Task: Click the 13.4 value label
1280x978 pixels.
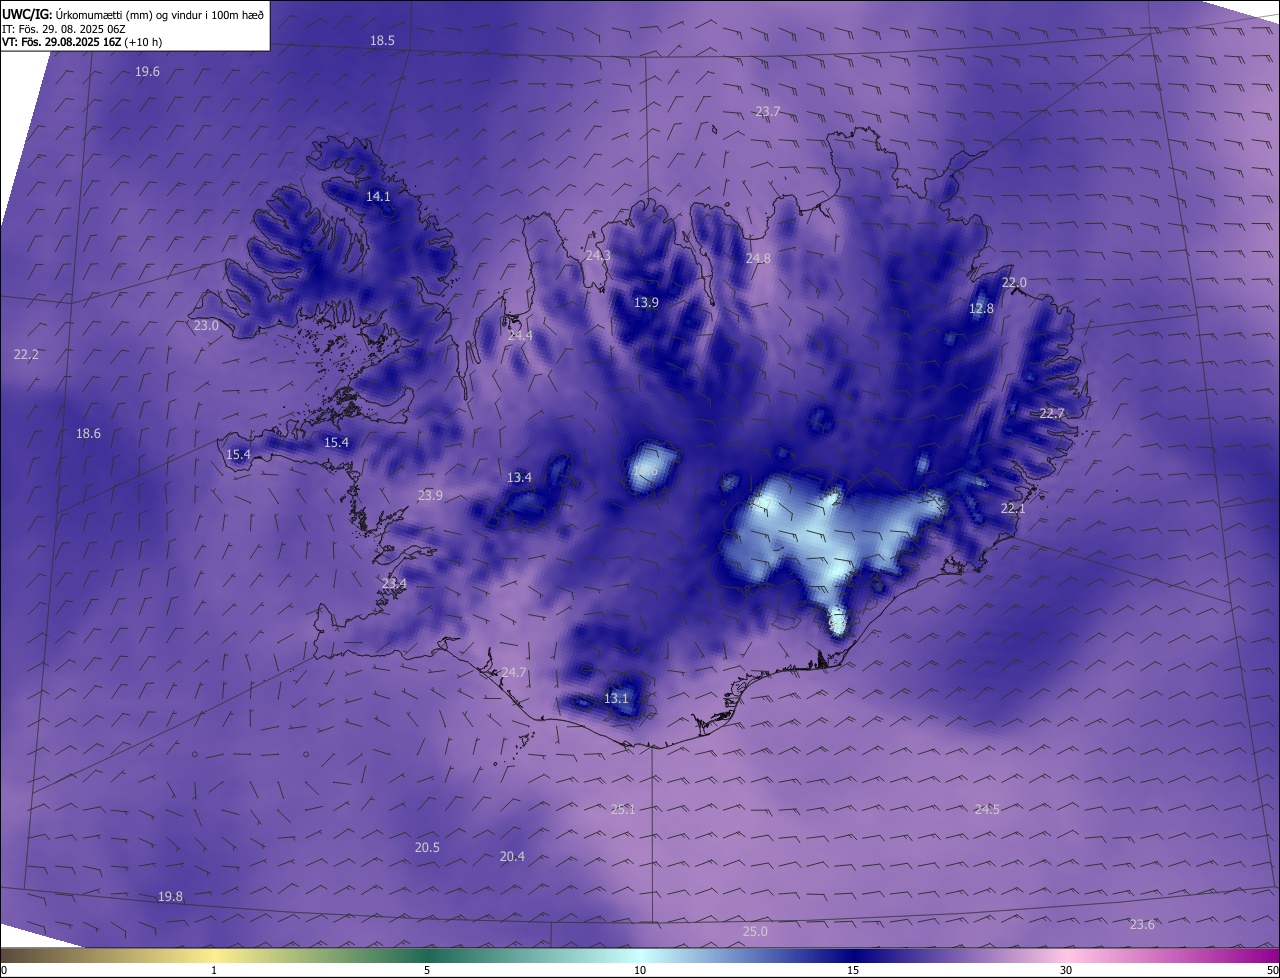Action: click(x=519, y=478)
